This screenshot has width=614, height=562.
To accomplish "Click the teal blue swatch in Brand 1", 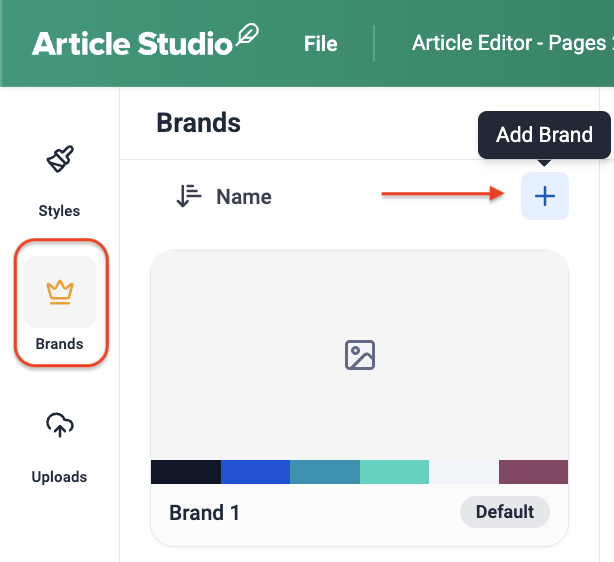I will click(324, 472).
